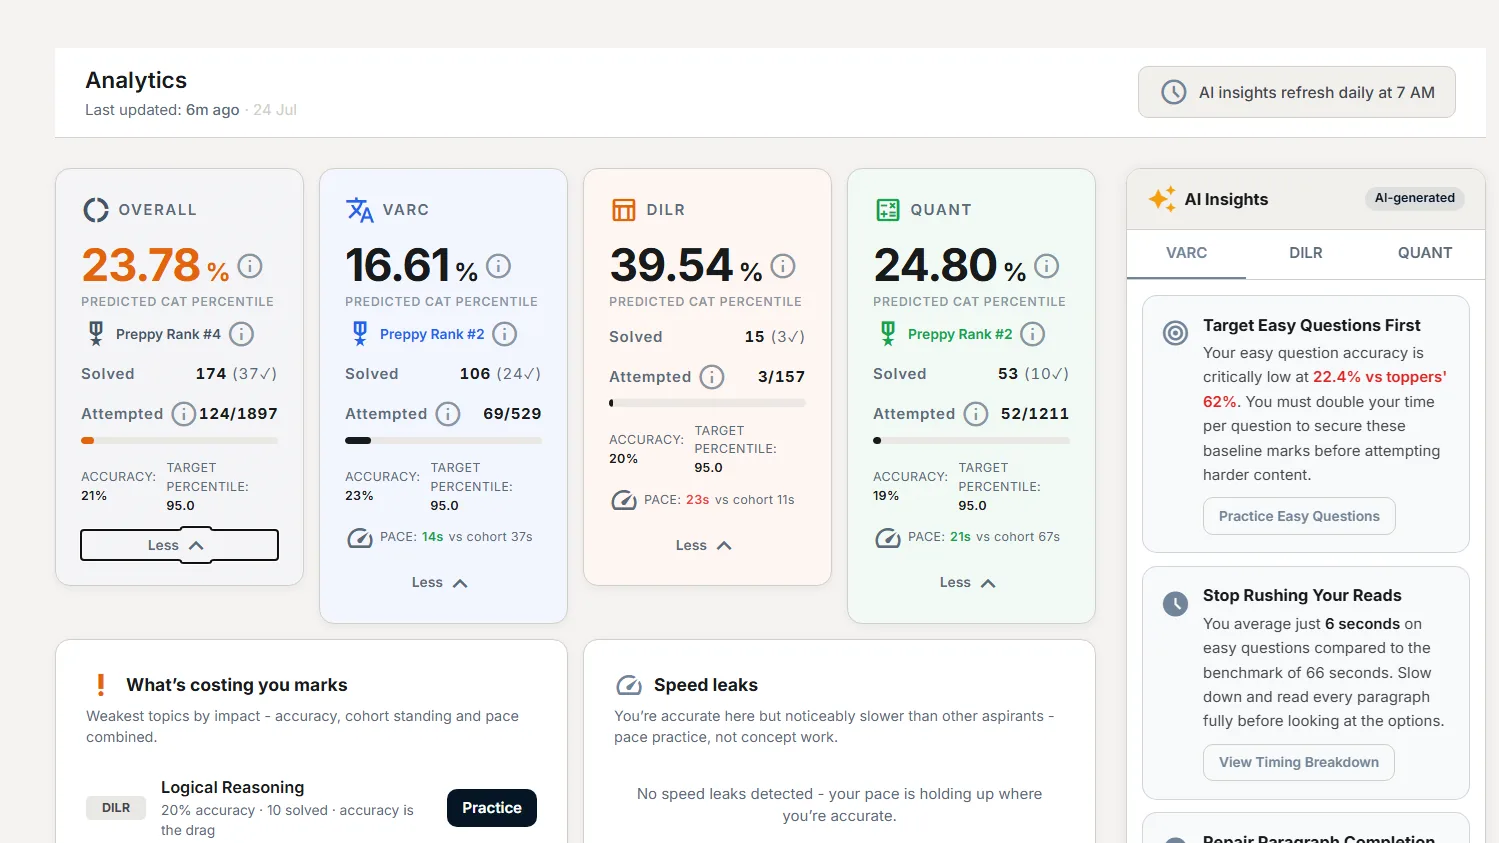Click the info icon beside DILR 39.54%
The height and width of the screenshot is (843, 1499).
click(783, 266)
